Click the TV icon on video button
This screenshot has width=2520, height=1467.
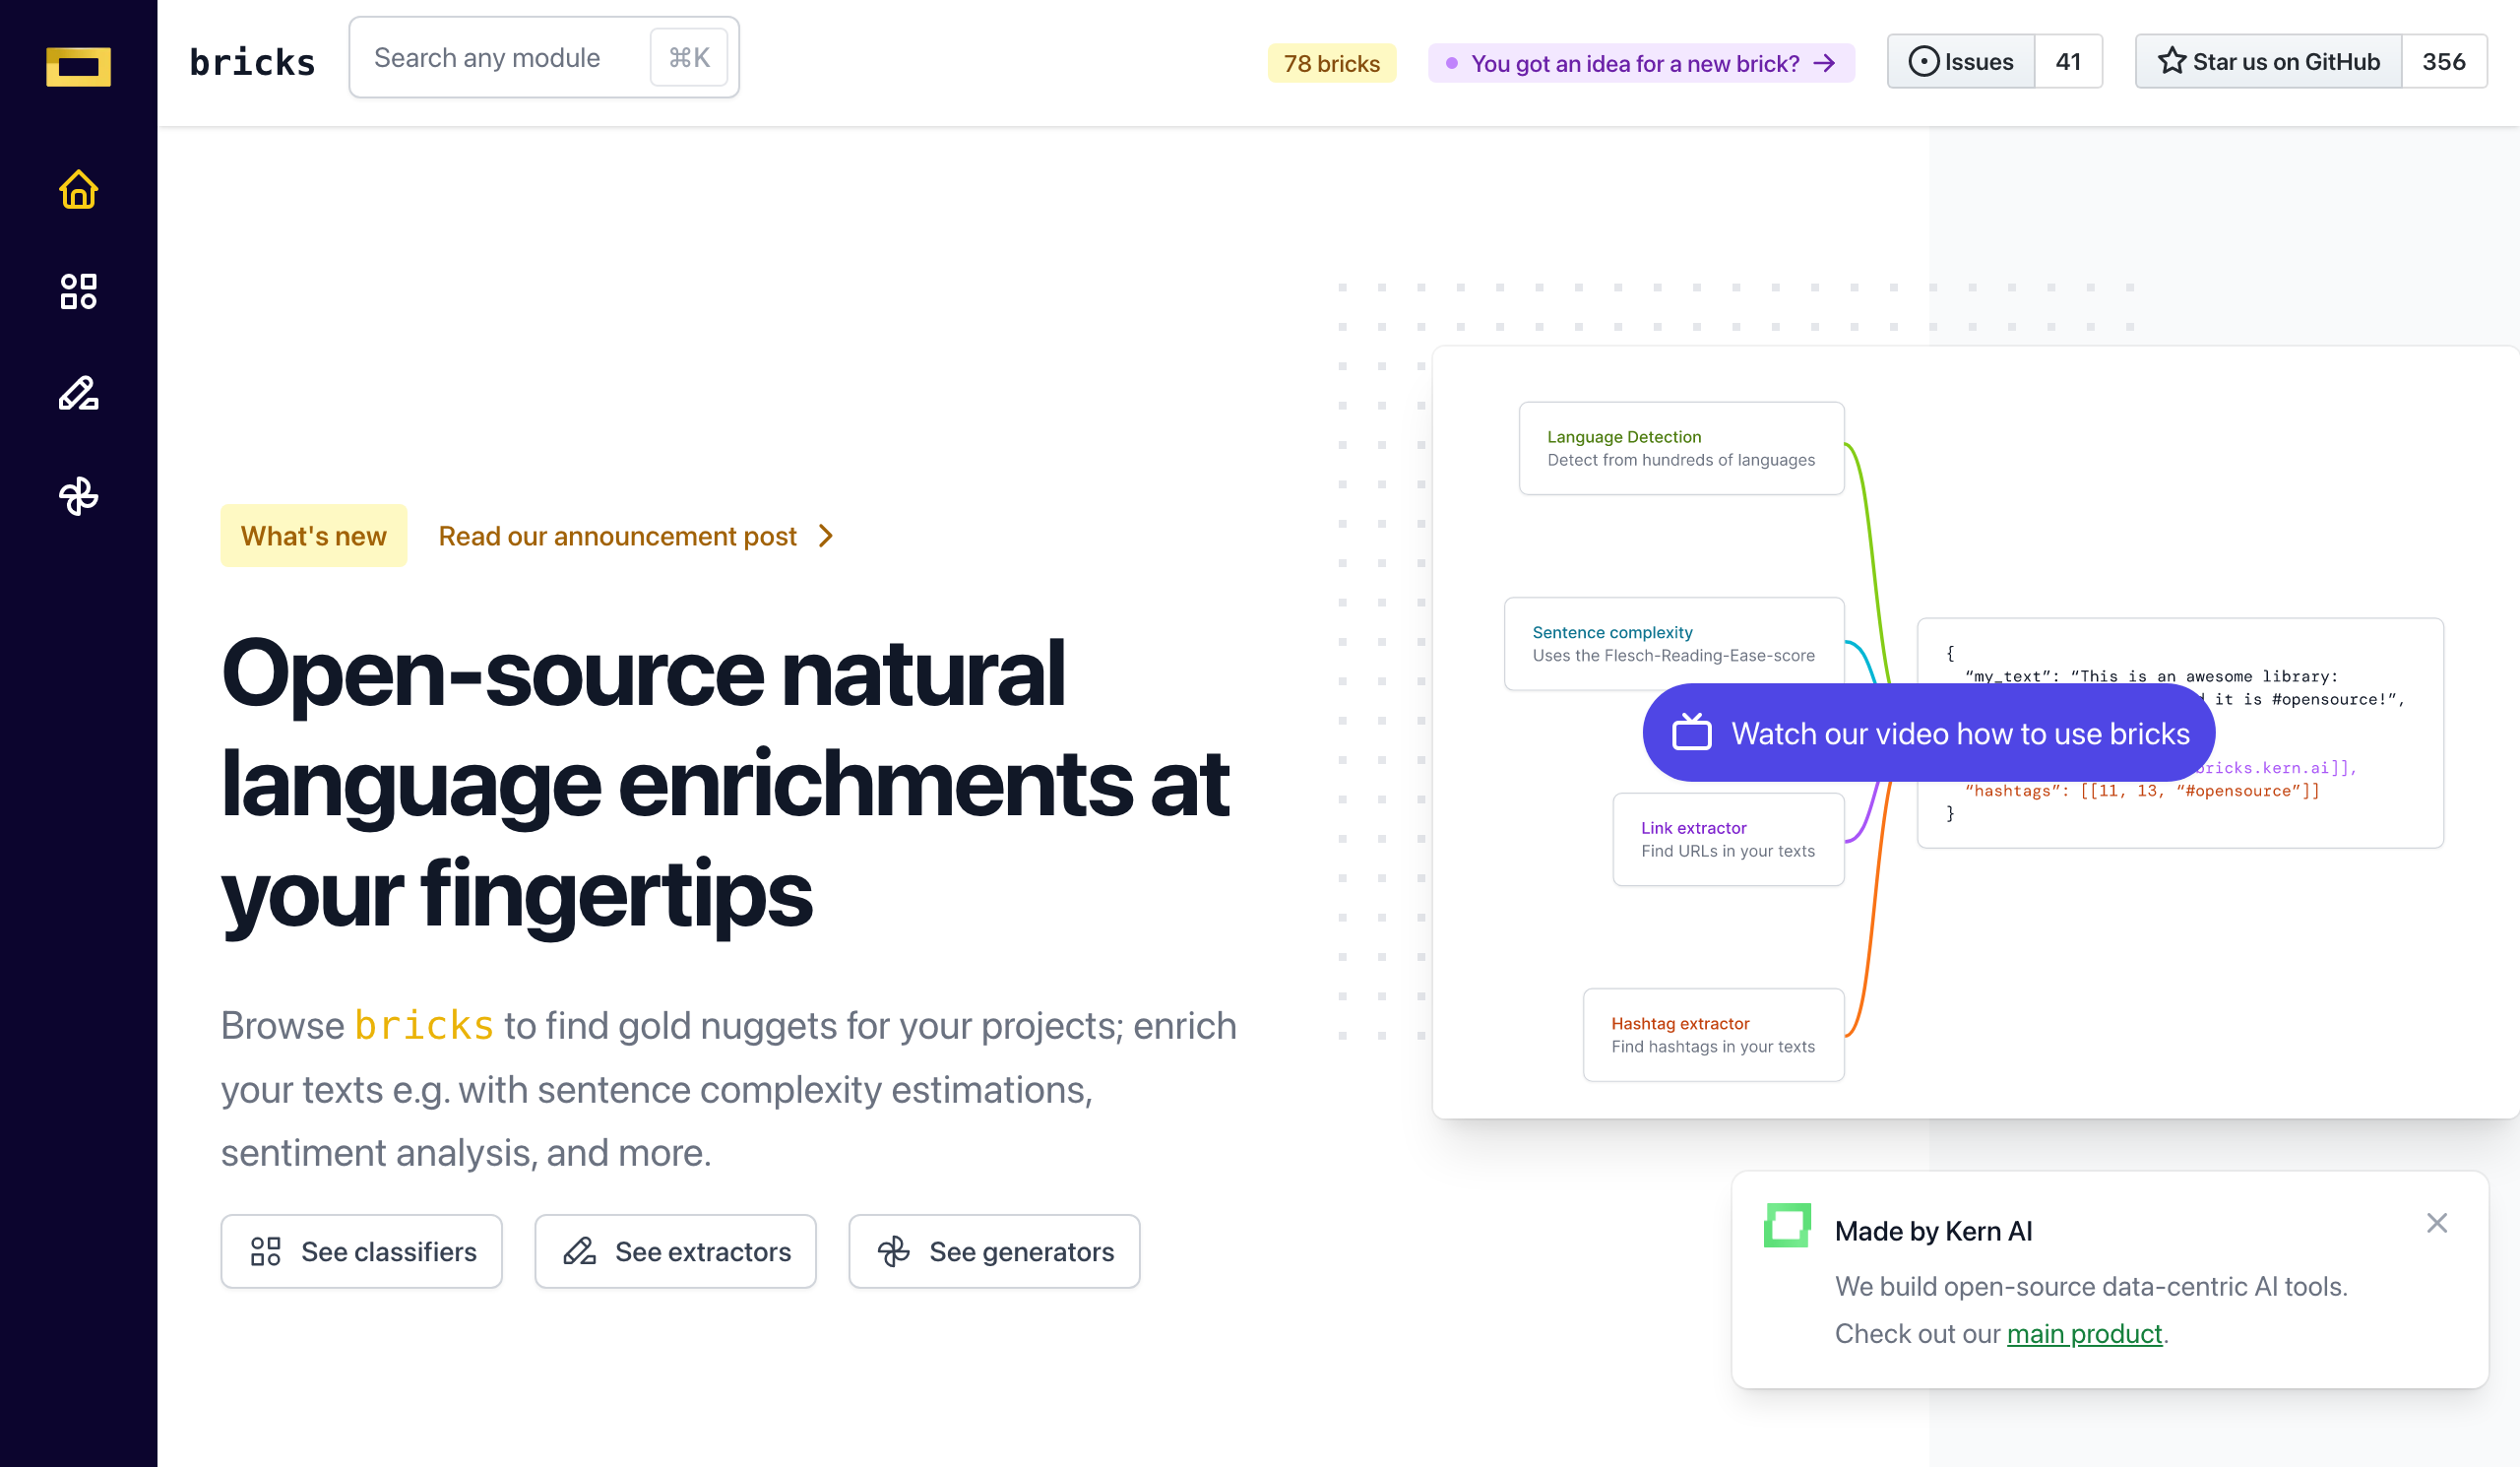1692,732
